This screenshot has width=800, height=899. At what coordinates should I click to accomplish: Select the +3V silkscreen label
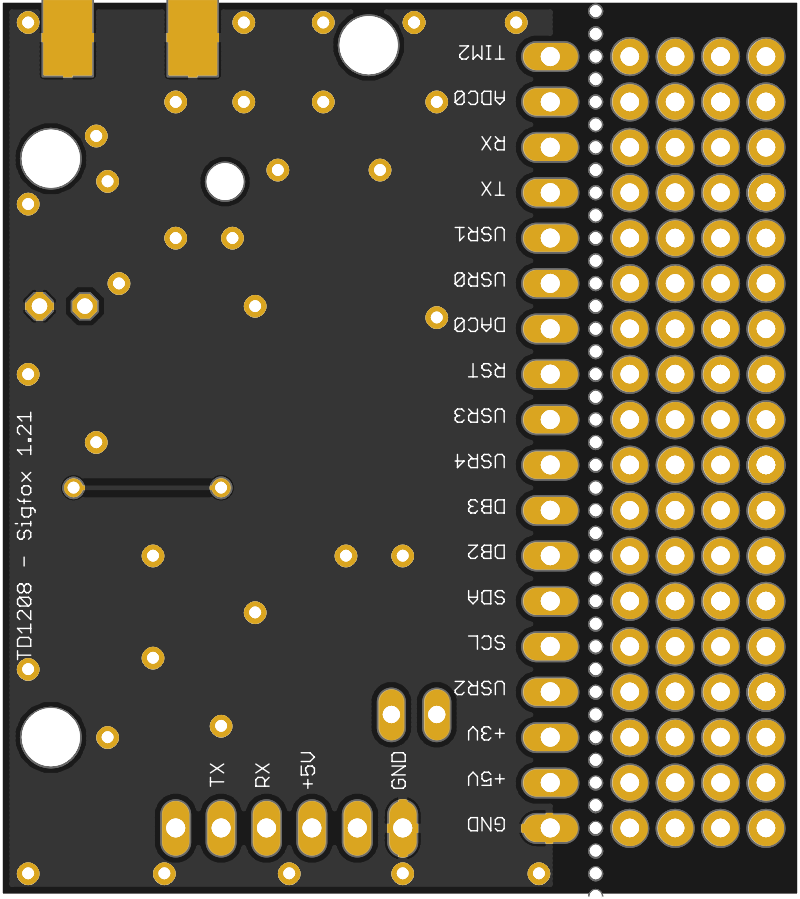tap(486, 733)
